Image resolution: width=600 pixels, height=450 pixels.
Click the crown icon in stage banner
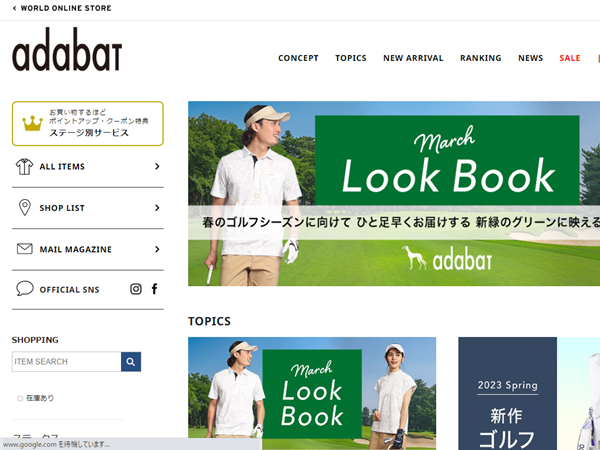pyautogui.click(x=33, y=123)
